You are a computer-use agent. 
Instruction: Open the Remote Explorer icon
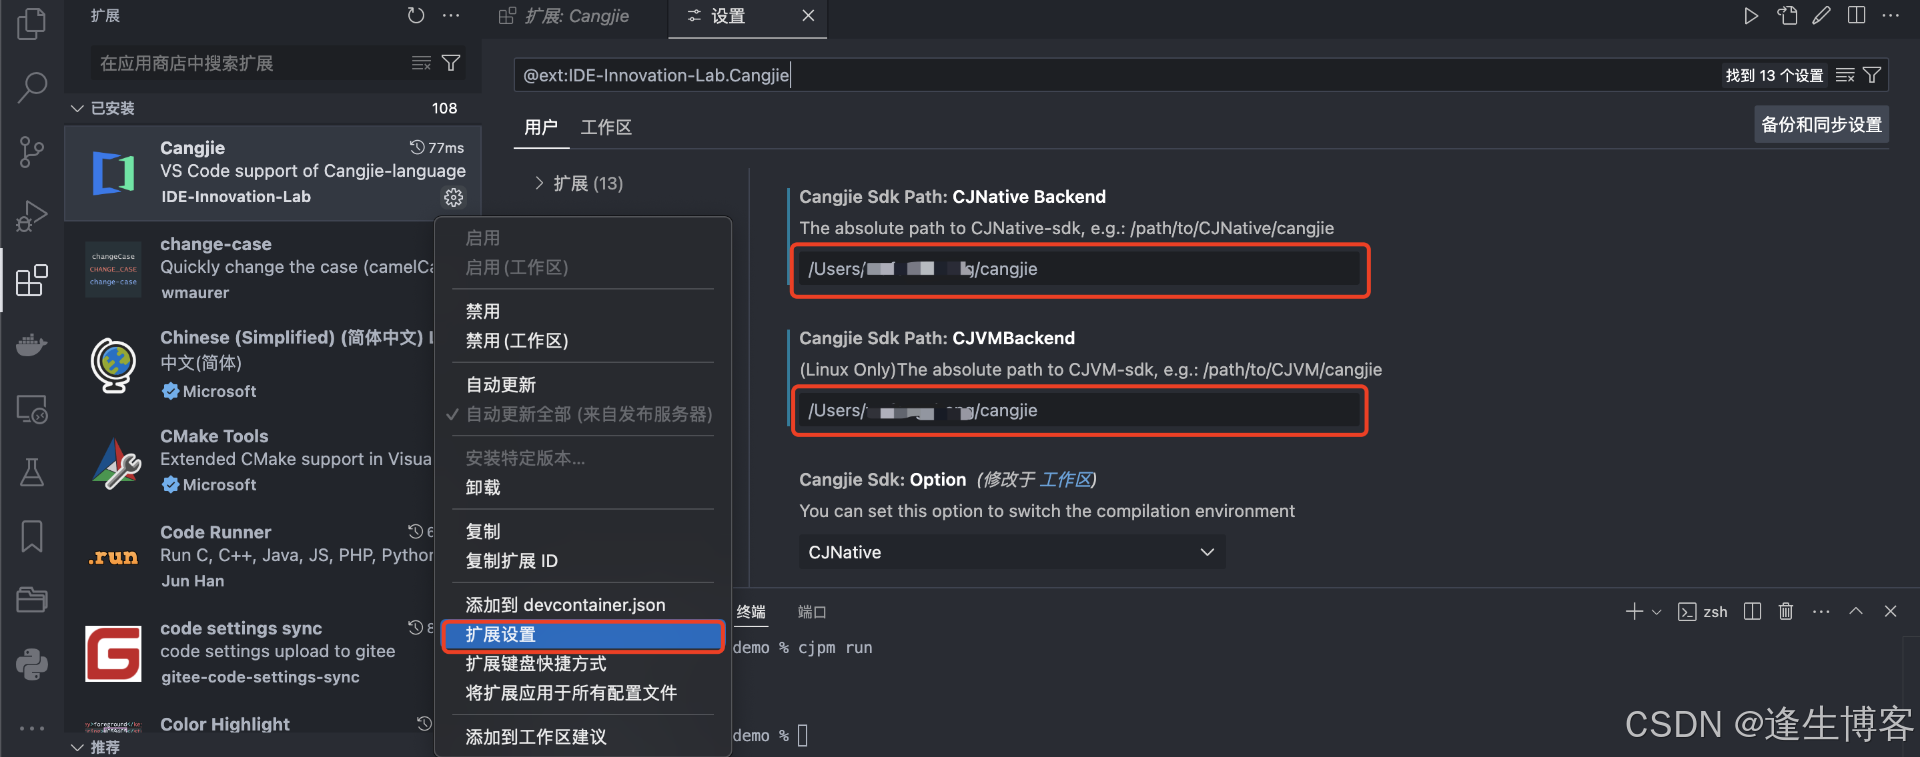click(x=32, y=409)
